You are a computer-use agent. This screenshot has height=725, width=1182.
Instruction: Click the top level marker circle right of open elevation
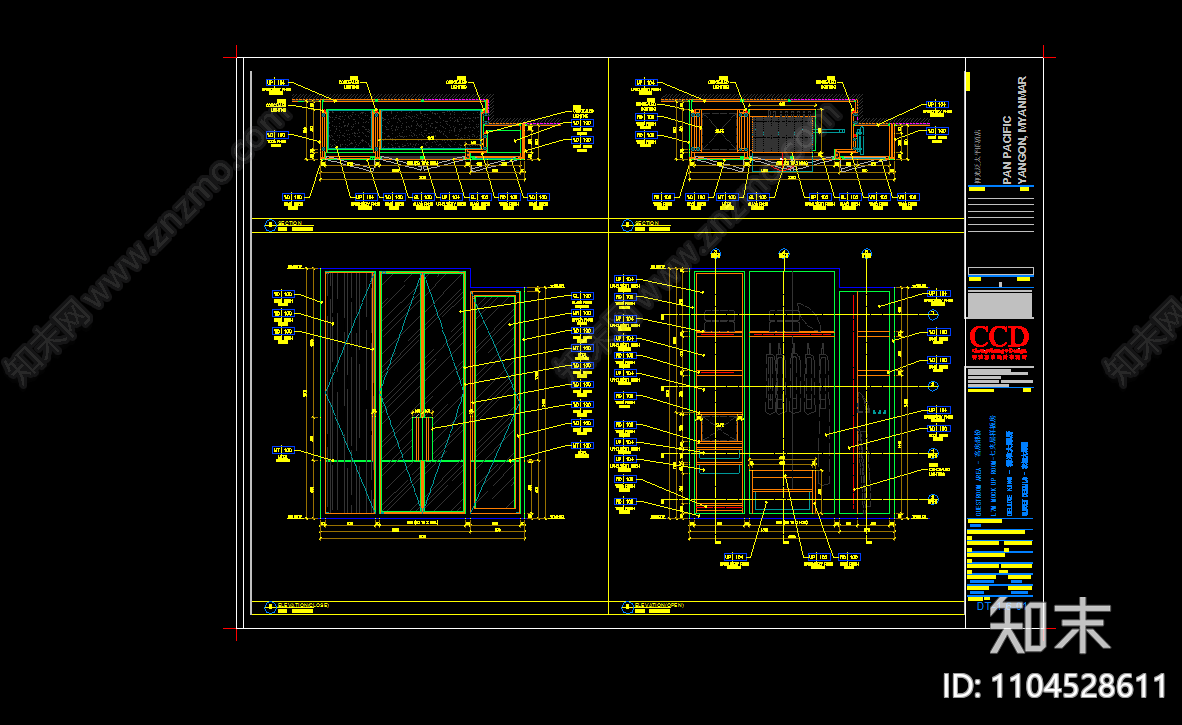pyautogui.click(x=932, y=315)
